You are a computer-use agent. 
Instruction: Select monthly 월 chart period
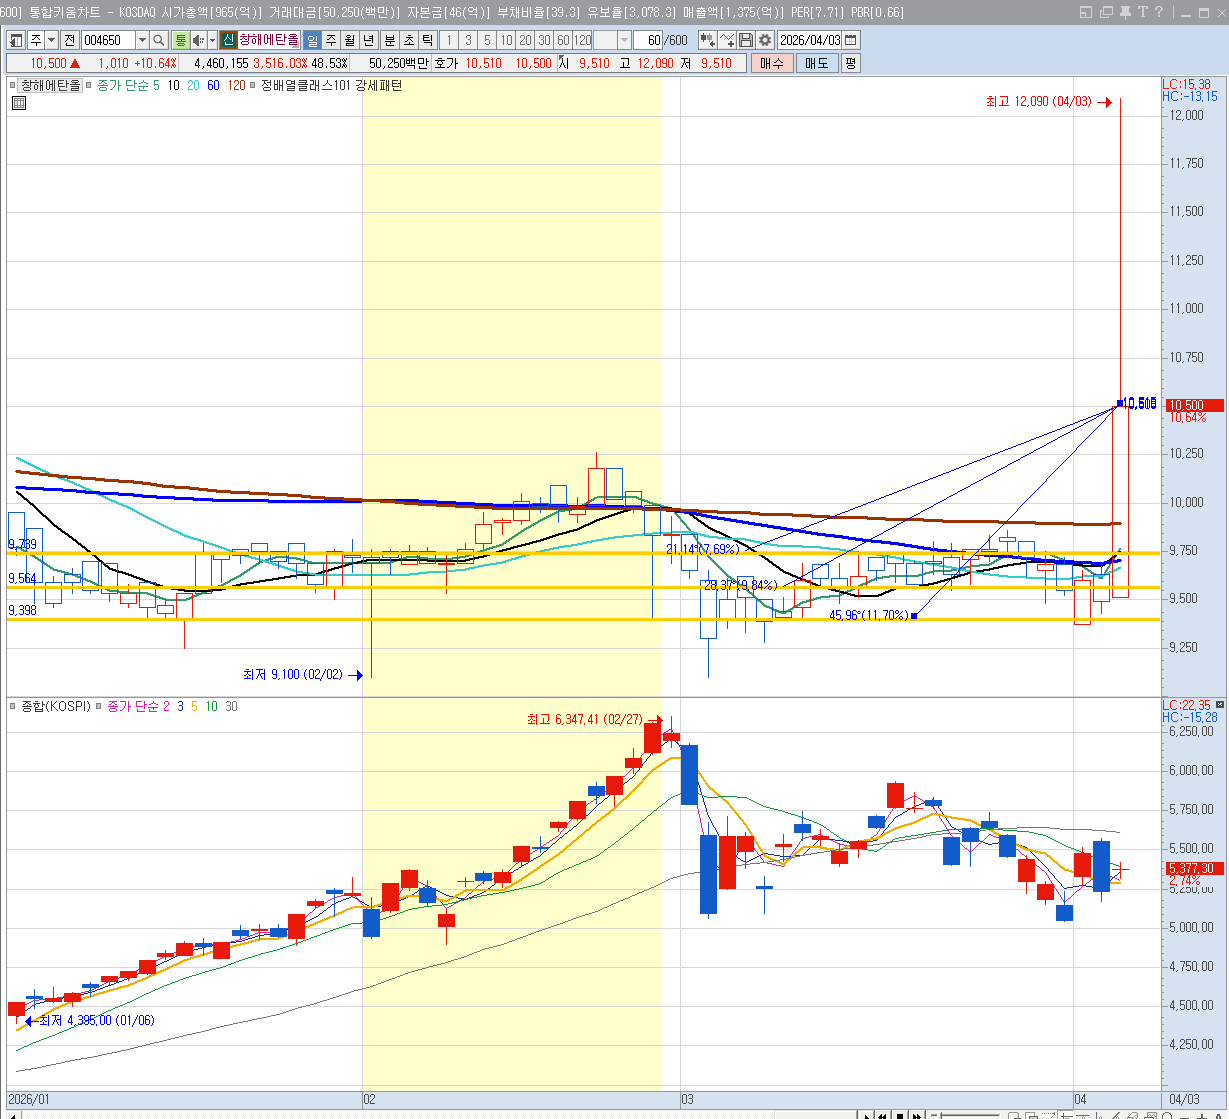(349, 40)
